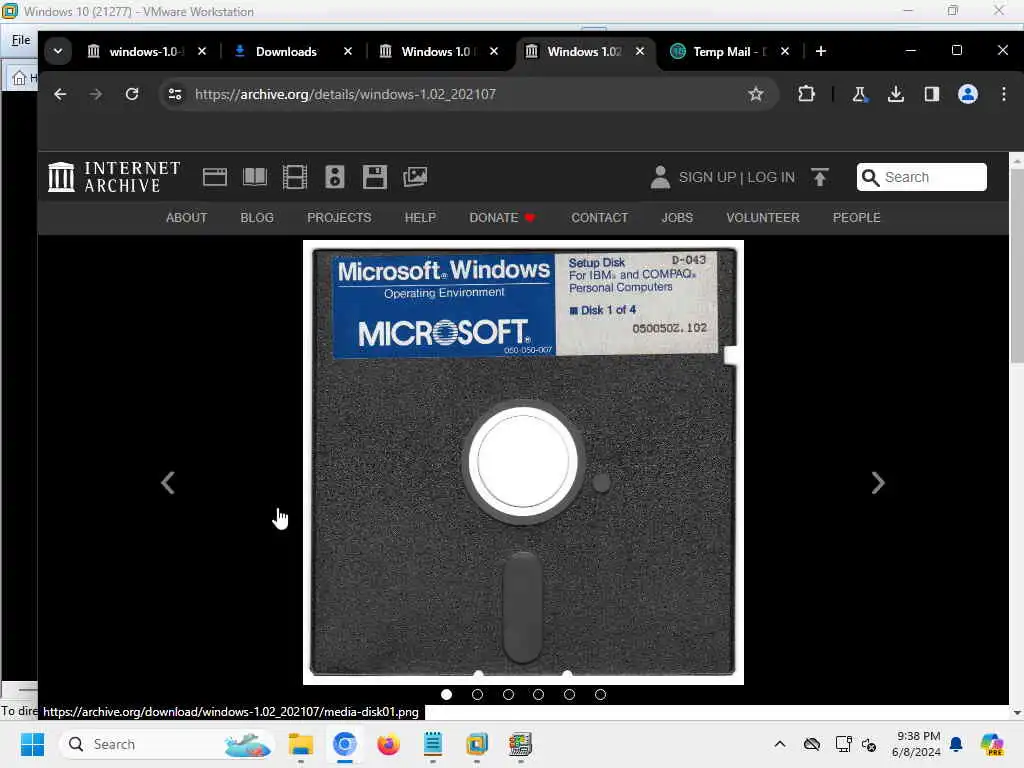Screen dimensions: 1024x768
Task: Open the Chrome three-dot menu
Action: point(1004,94)
